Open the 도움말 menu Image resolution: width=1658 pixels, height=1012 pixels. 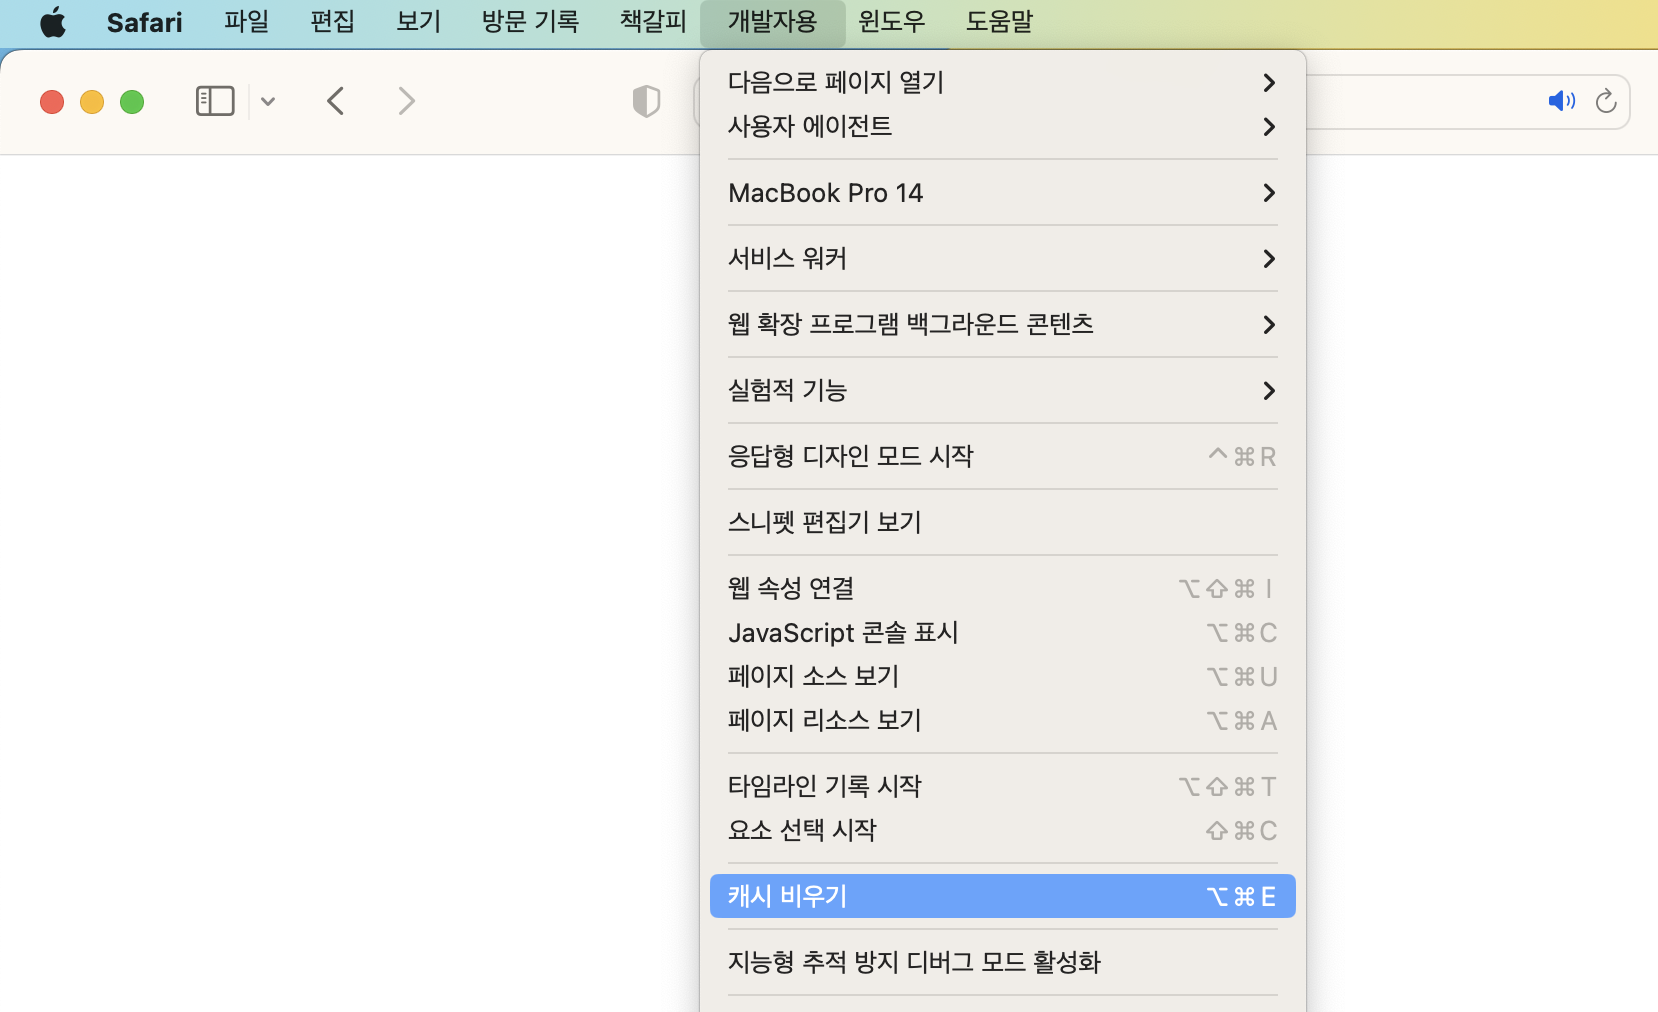[999, 22]
